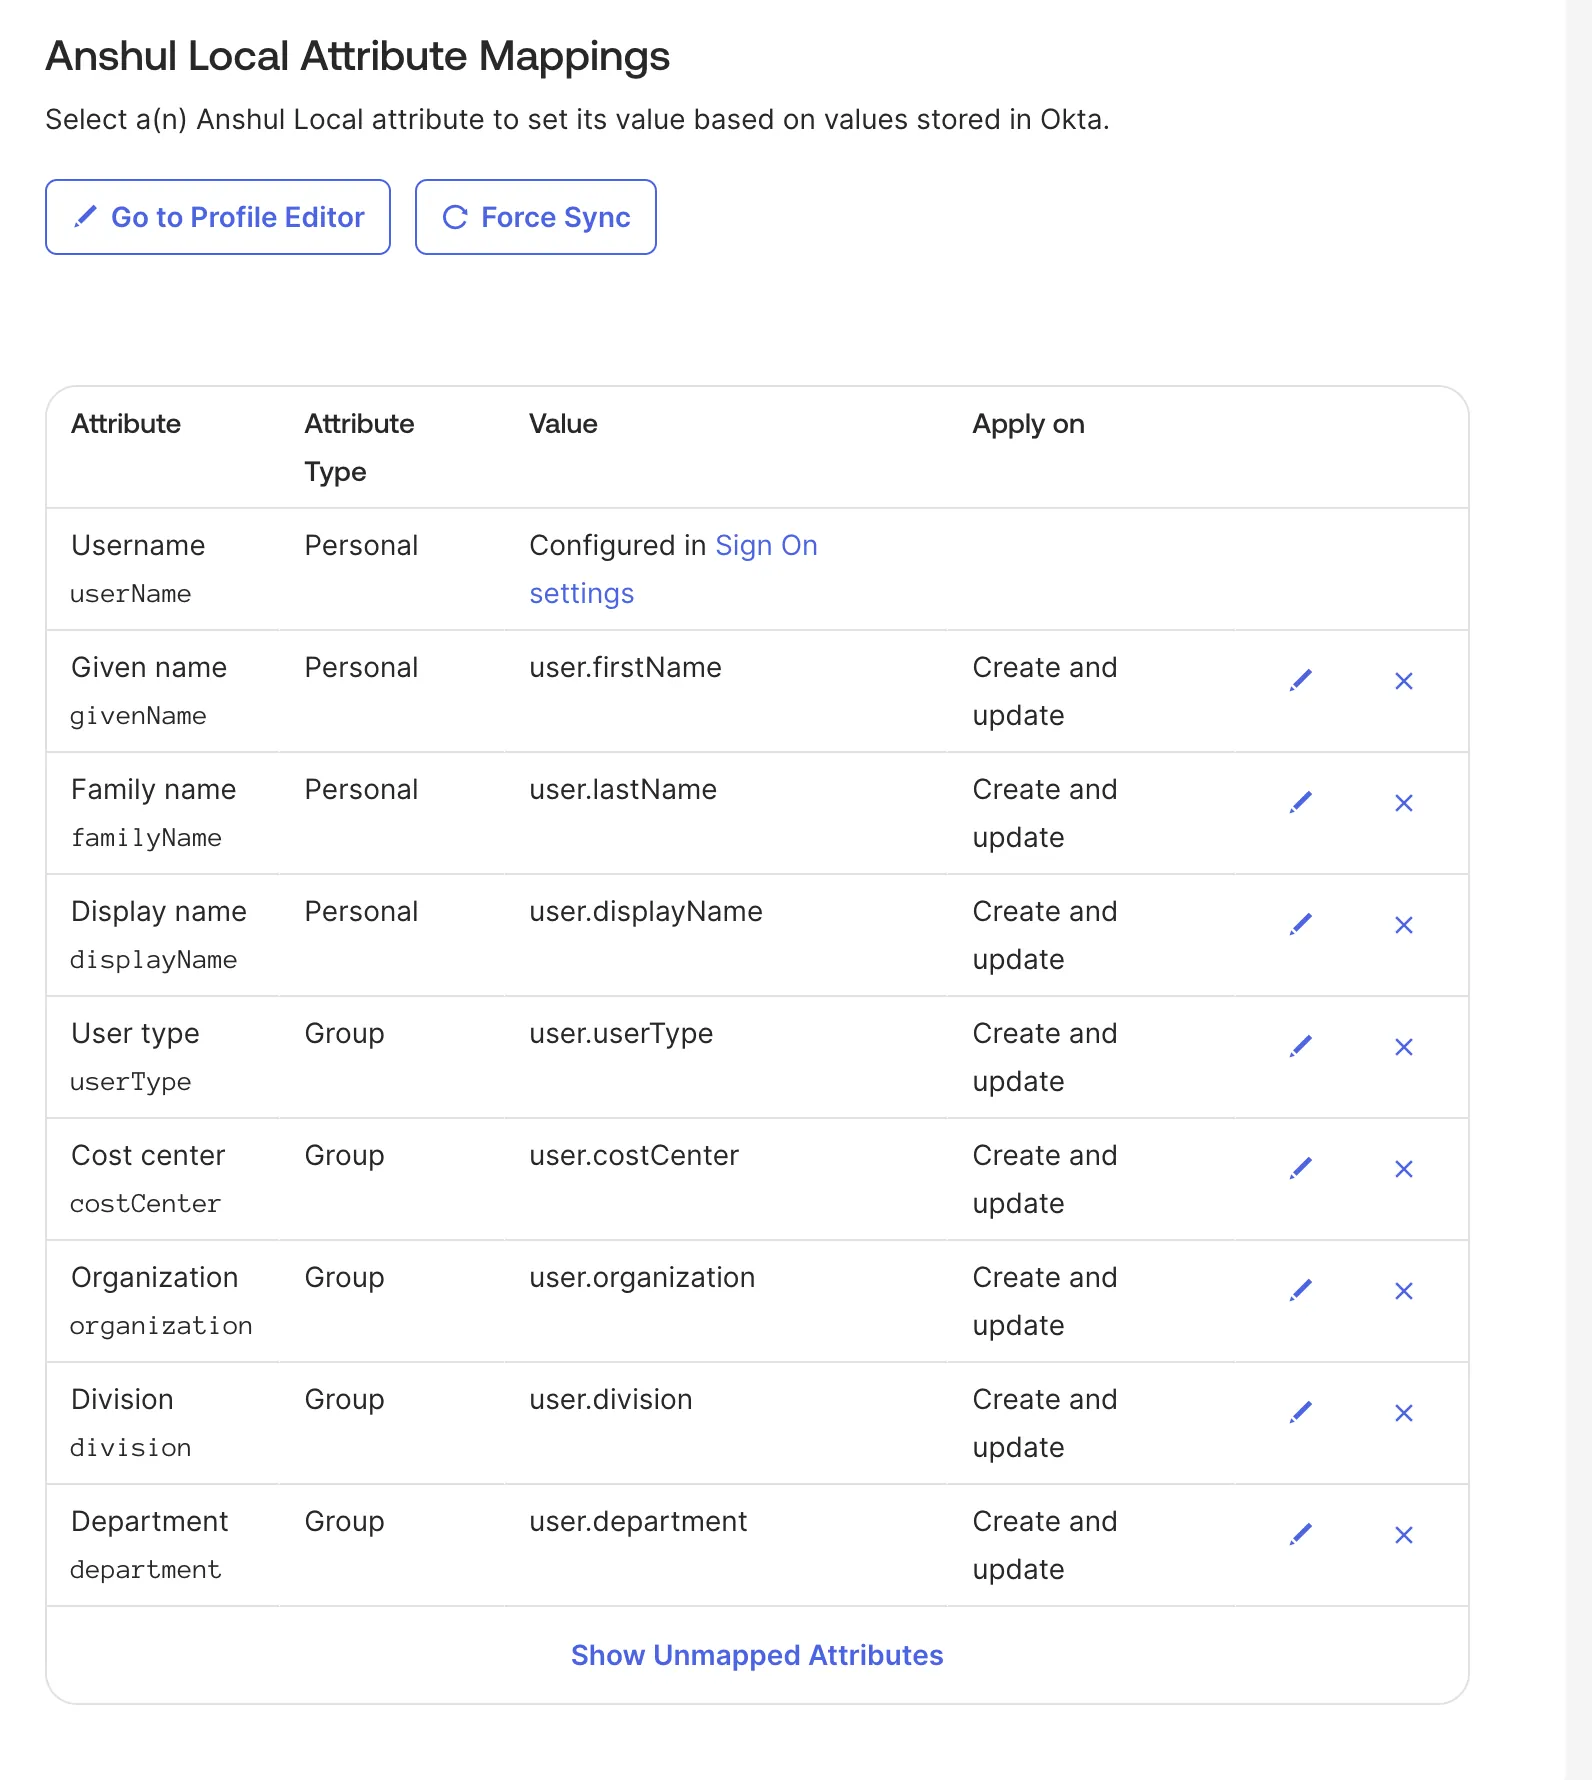1592x1780 pixels.
Task: Edit the Division mapping
Action: pos(1300,1413)
